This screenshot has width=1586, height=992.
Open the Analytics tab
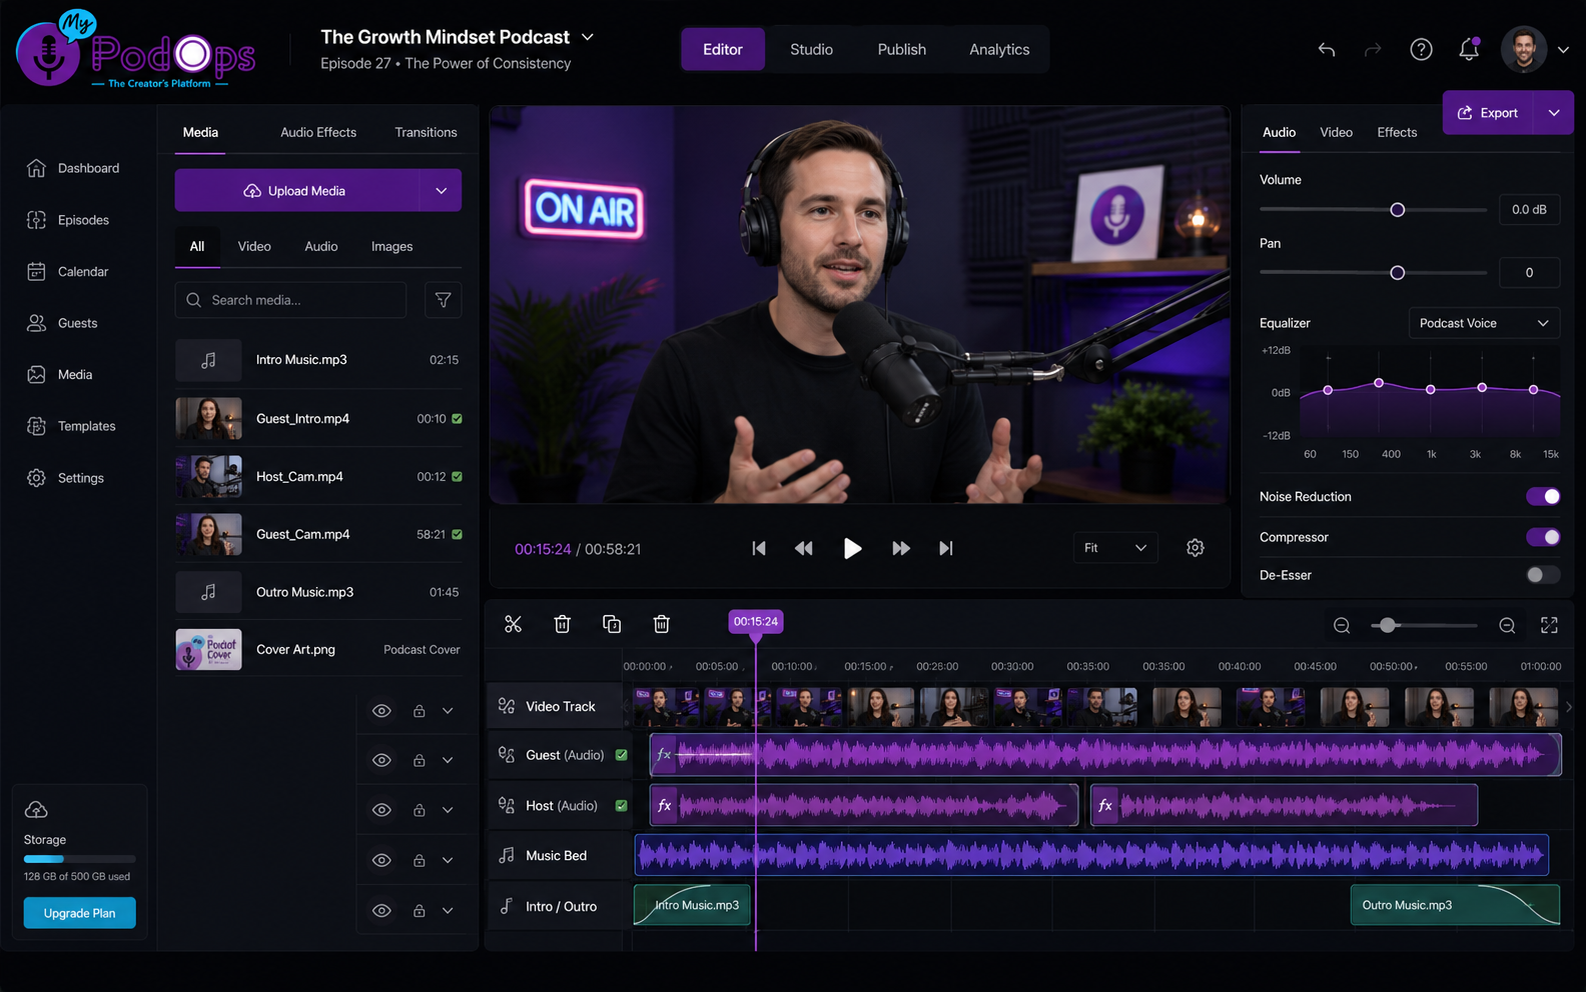point(999,49)
